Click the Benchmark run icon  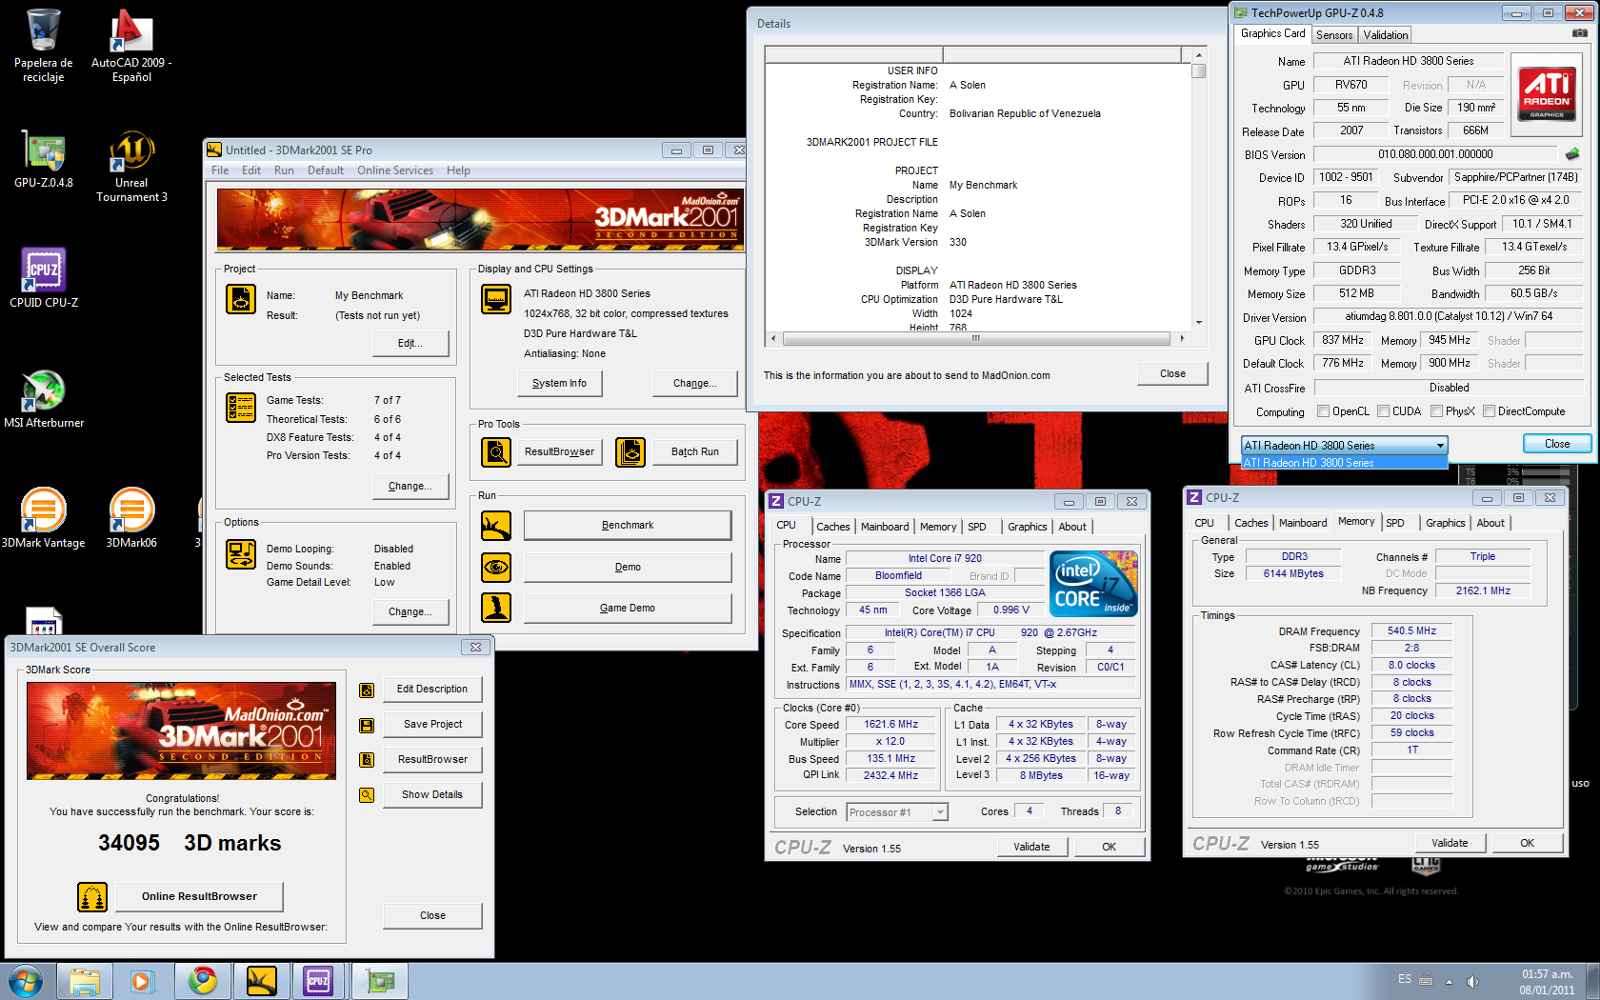(x=496, y=525)
